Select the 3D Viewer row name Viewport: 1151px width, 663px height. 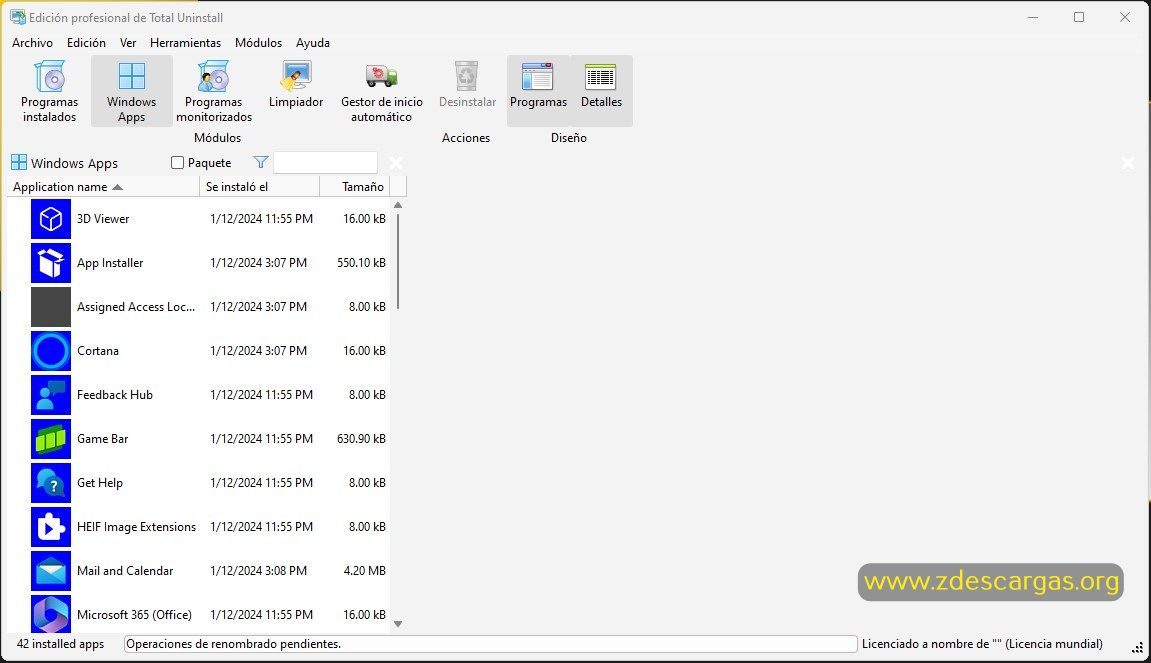(x=103, y=219)
